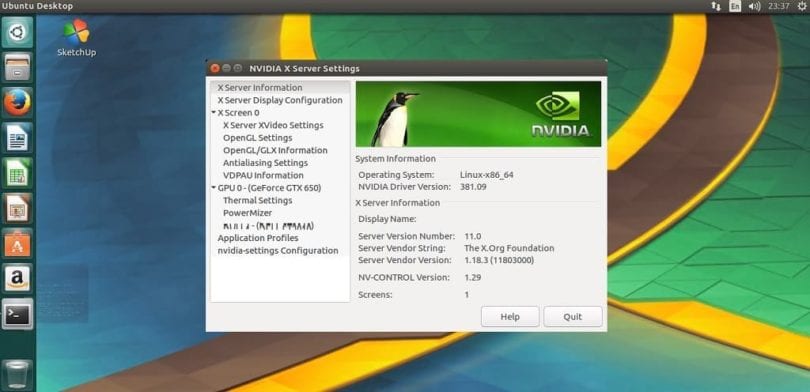810x392 pixels.
Task: Open the Files manager icon
Action: coord(18,67)
